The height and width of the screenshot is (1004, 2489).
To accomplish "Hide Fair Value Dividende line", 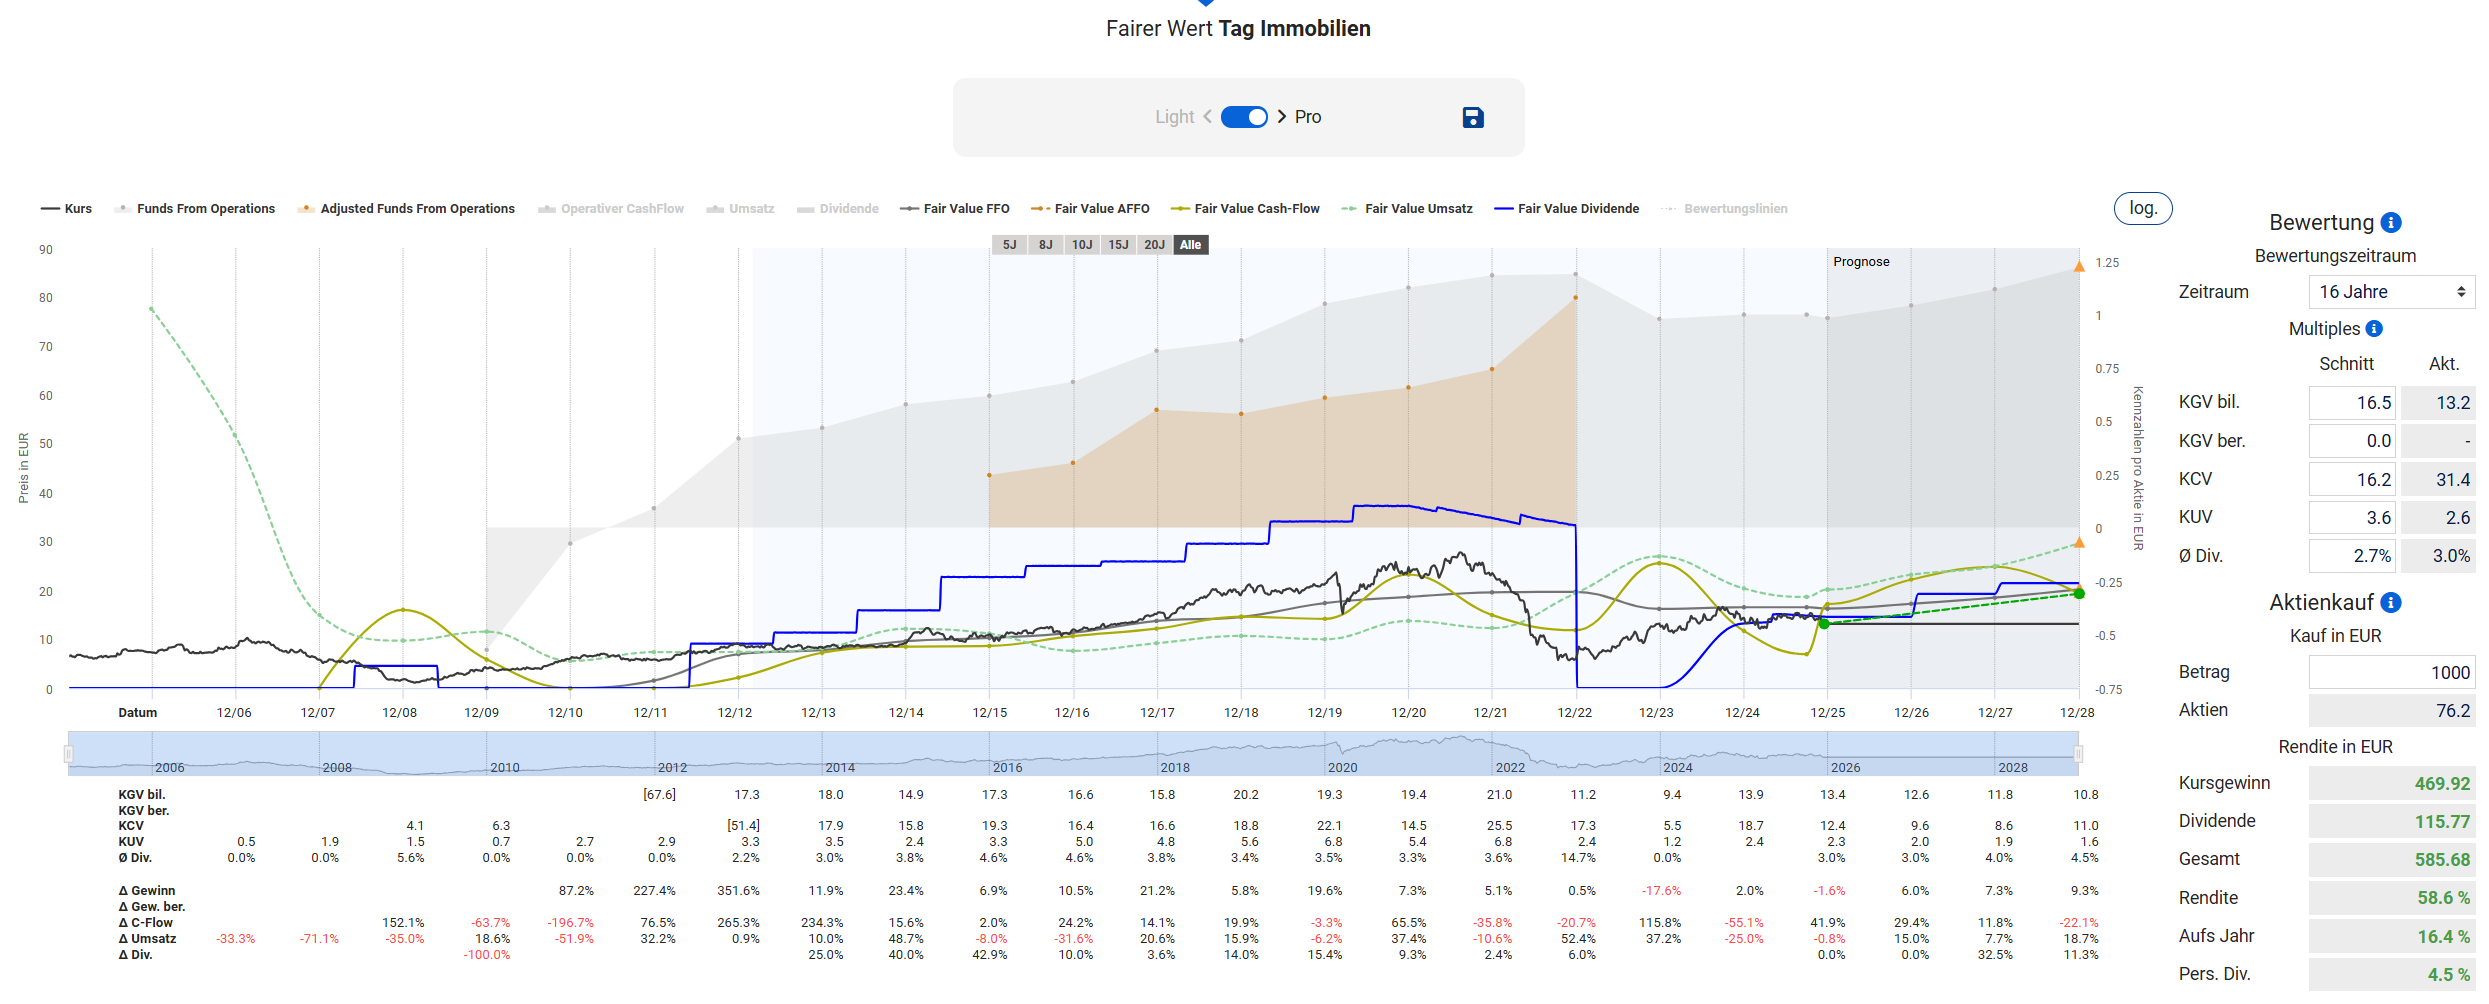I will click(x=1566, y=209).
